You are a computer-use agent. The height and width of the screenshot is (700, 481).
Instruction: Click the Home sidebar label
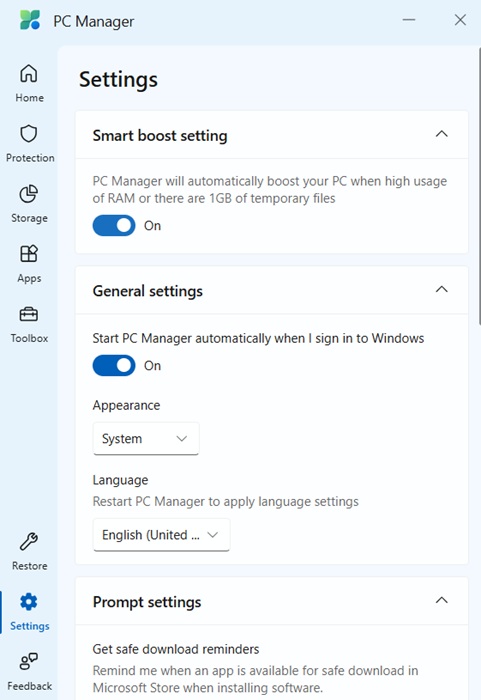29,98
